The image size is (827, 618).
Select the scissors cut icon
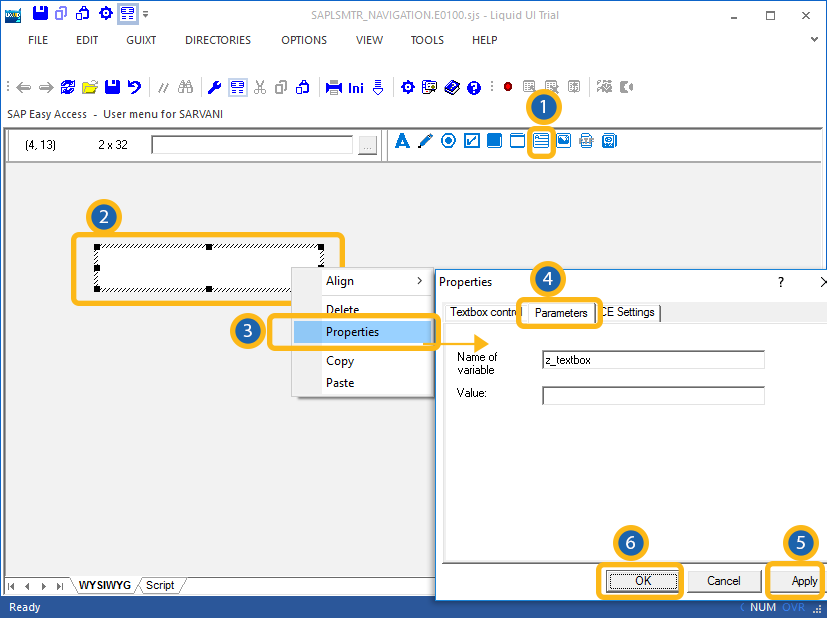click(x=260, y=87)
